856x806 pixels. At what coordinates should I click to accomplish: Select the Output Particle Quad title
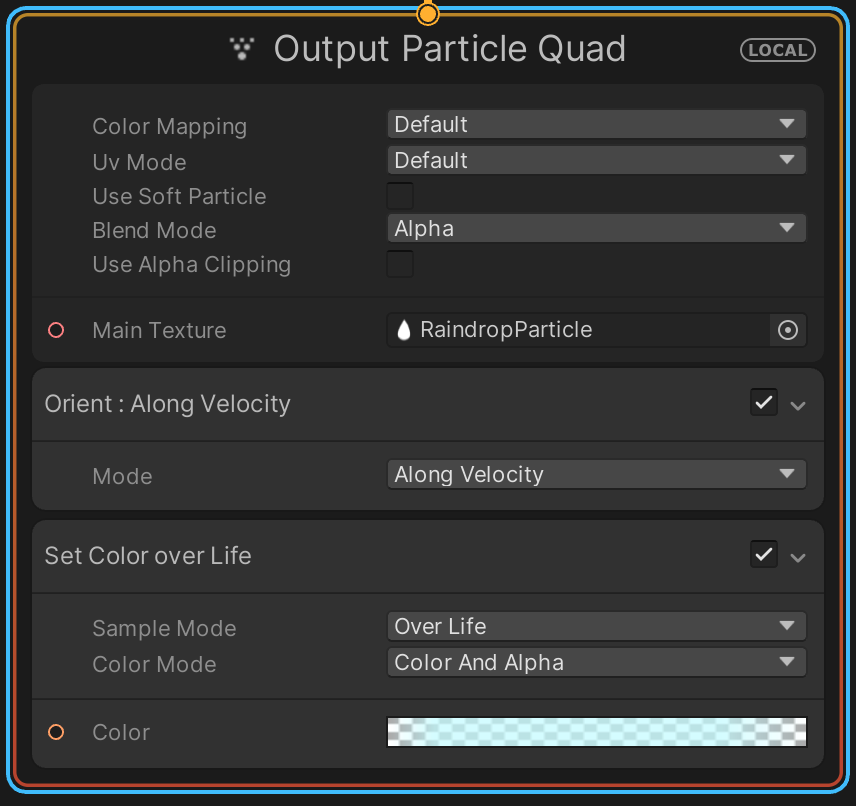[x=449, y=49]
